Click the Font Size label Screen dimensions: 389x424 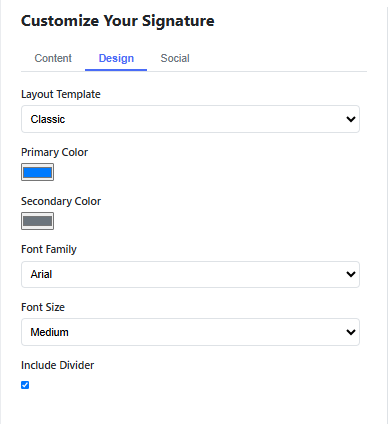tap(43, 307)
